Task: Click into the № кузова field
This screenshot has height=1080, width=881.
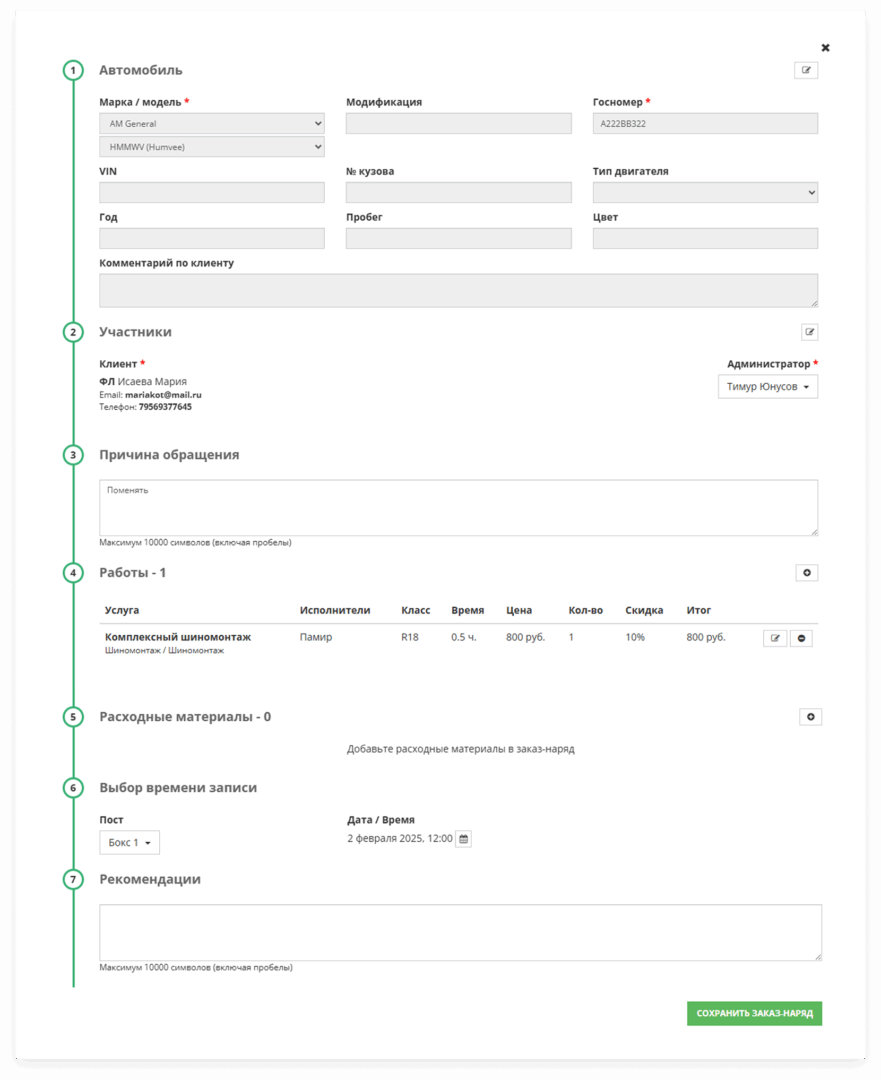Action: [x=458, y=192]
